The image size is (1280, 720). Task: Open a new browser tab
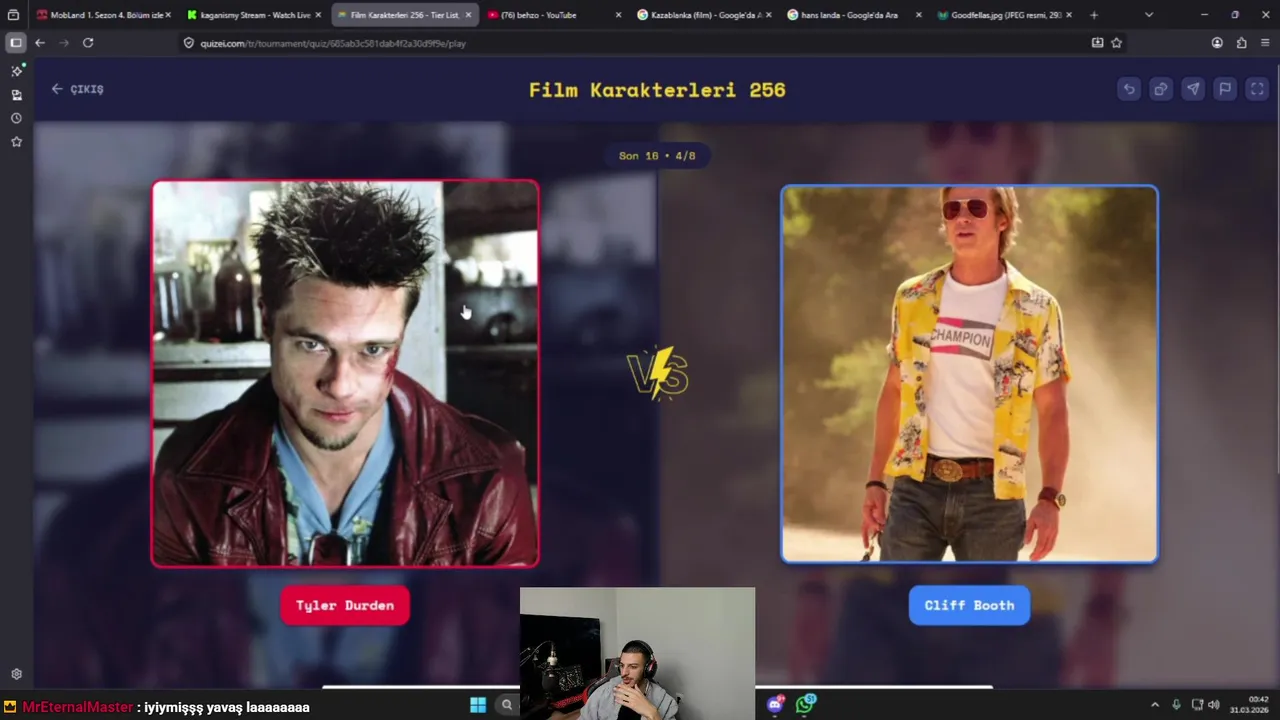coord(1093,15)
